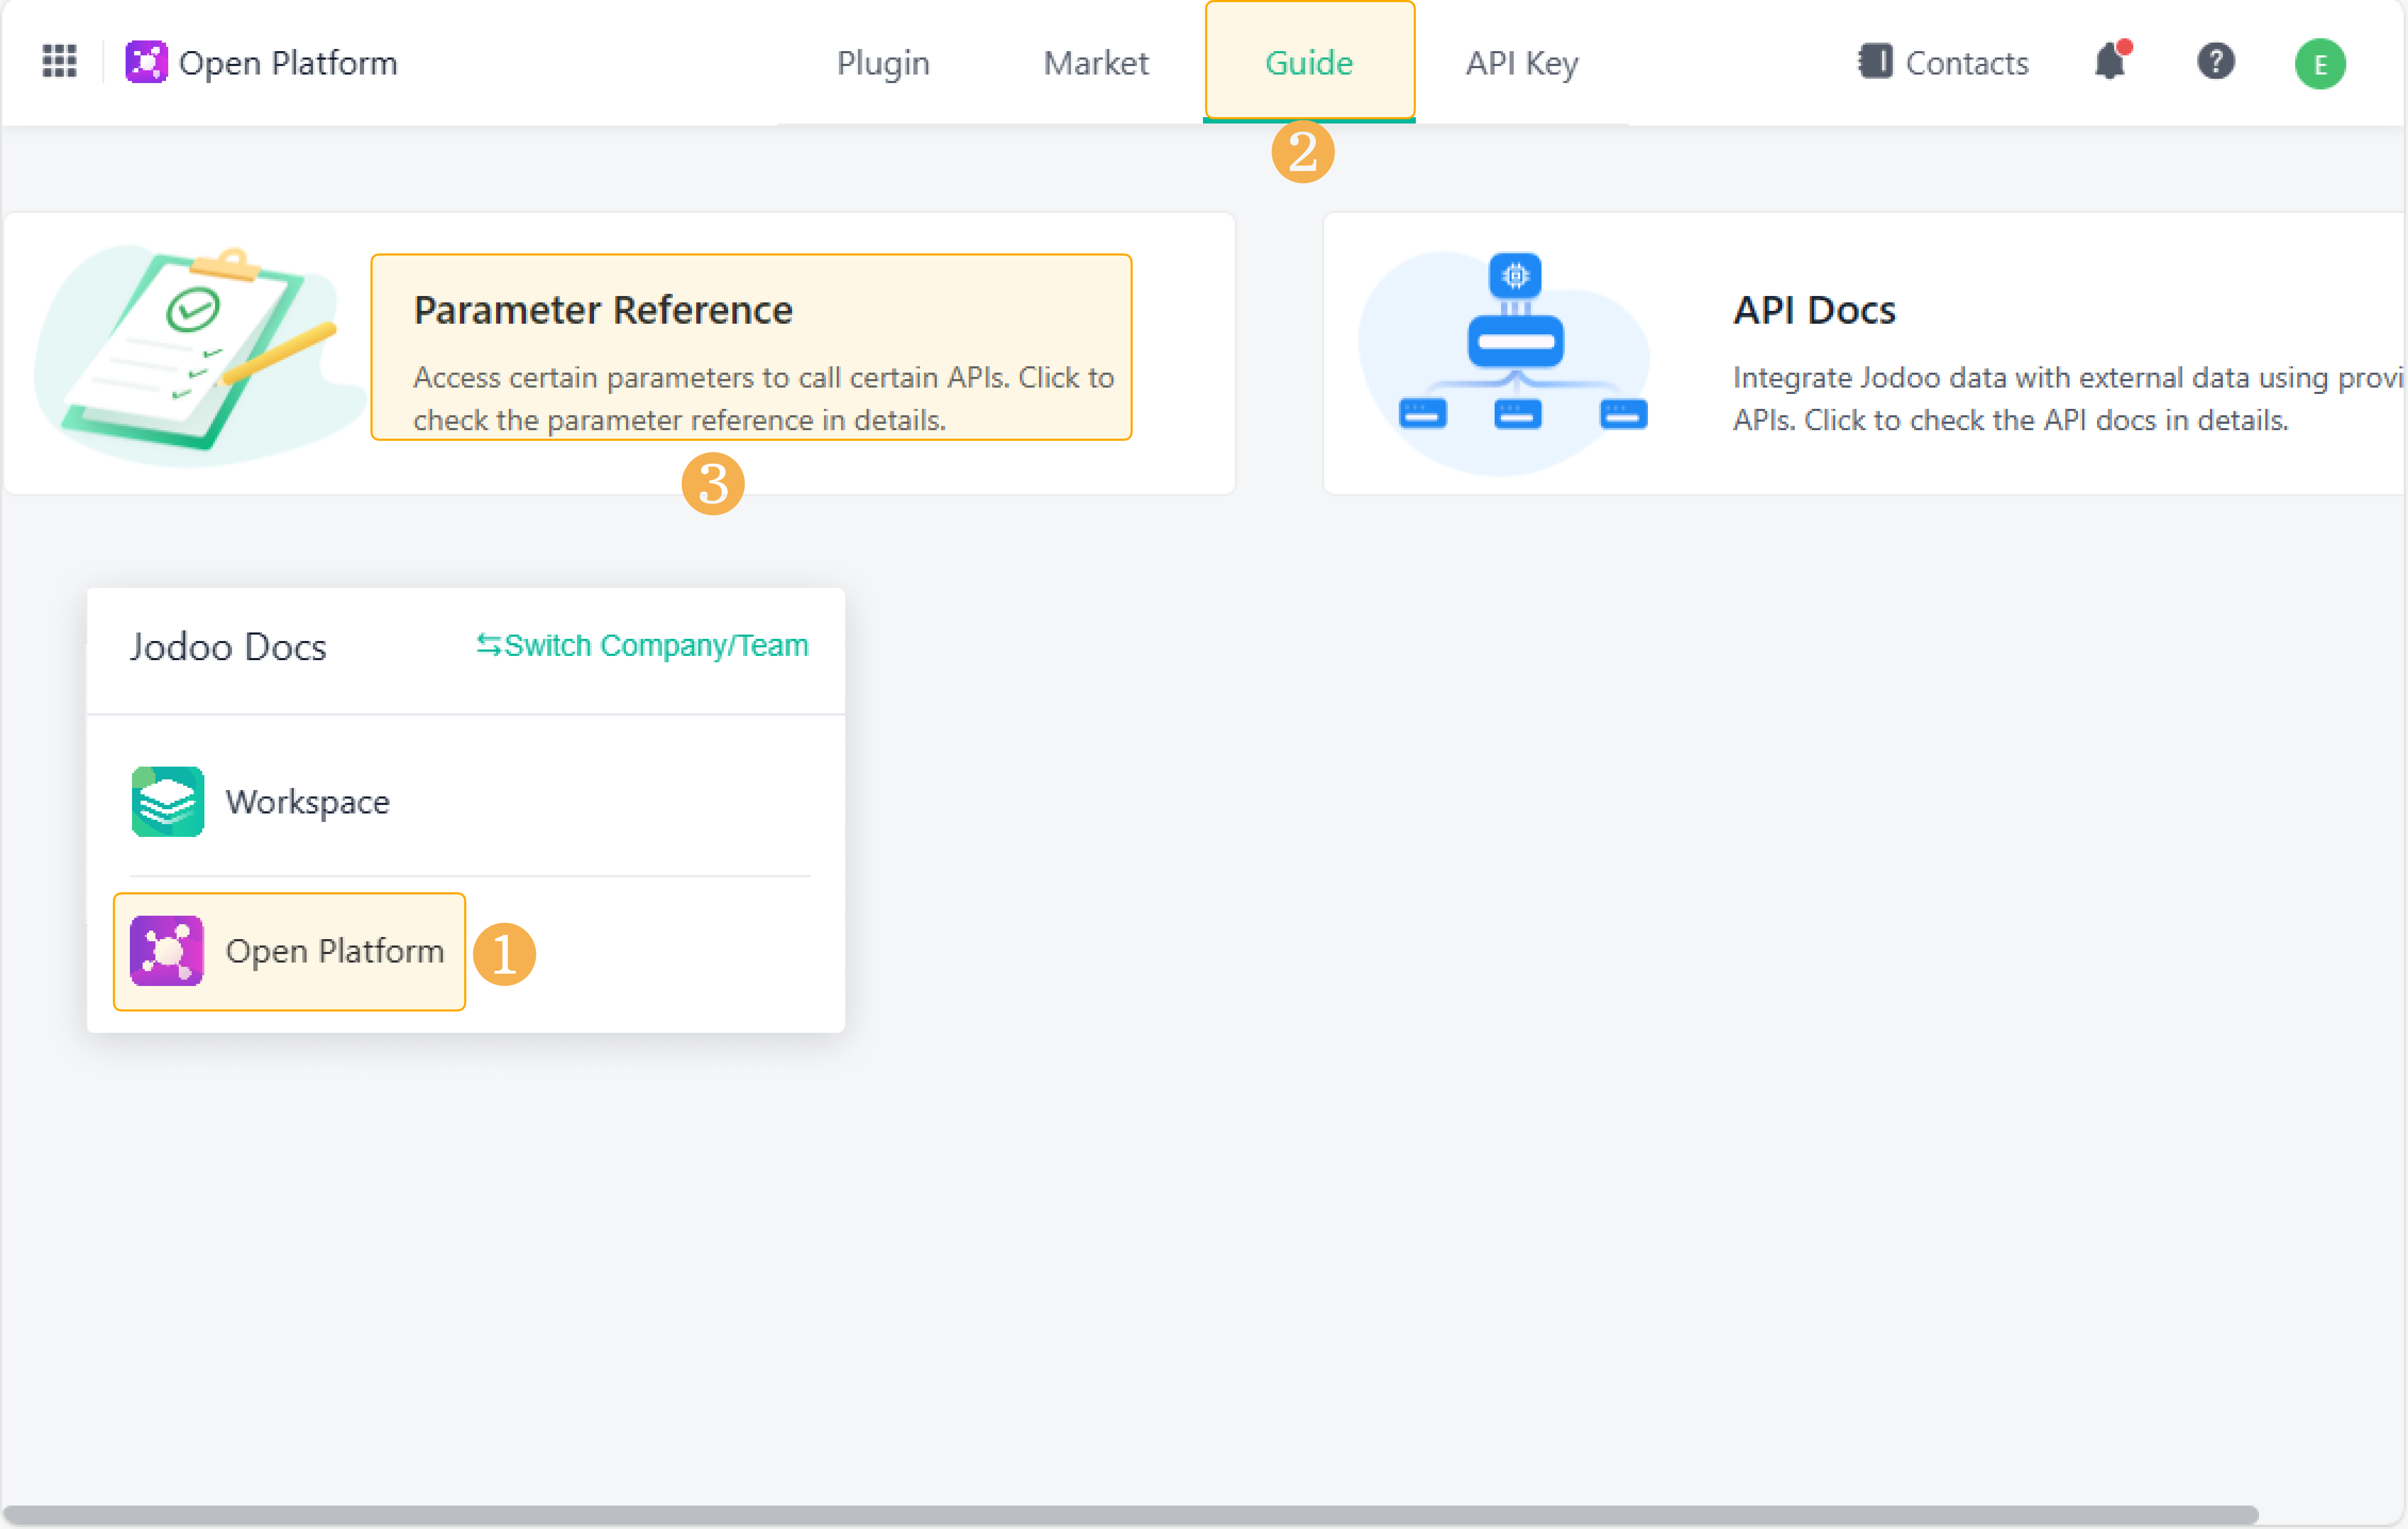Switch to the Market tab

(1096, 63)
